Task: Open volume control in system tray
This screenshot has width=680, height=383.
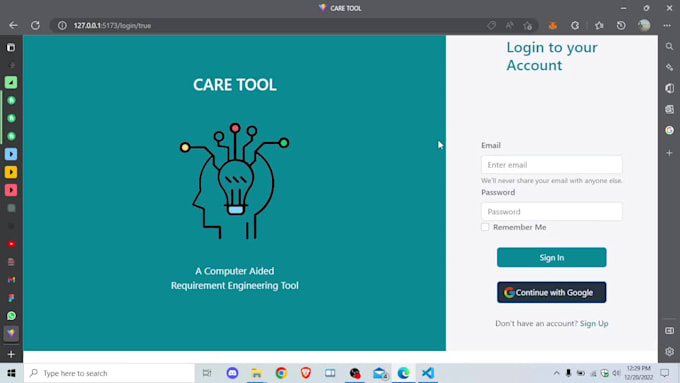Action: [x=616, y=373]
